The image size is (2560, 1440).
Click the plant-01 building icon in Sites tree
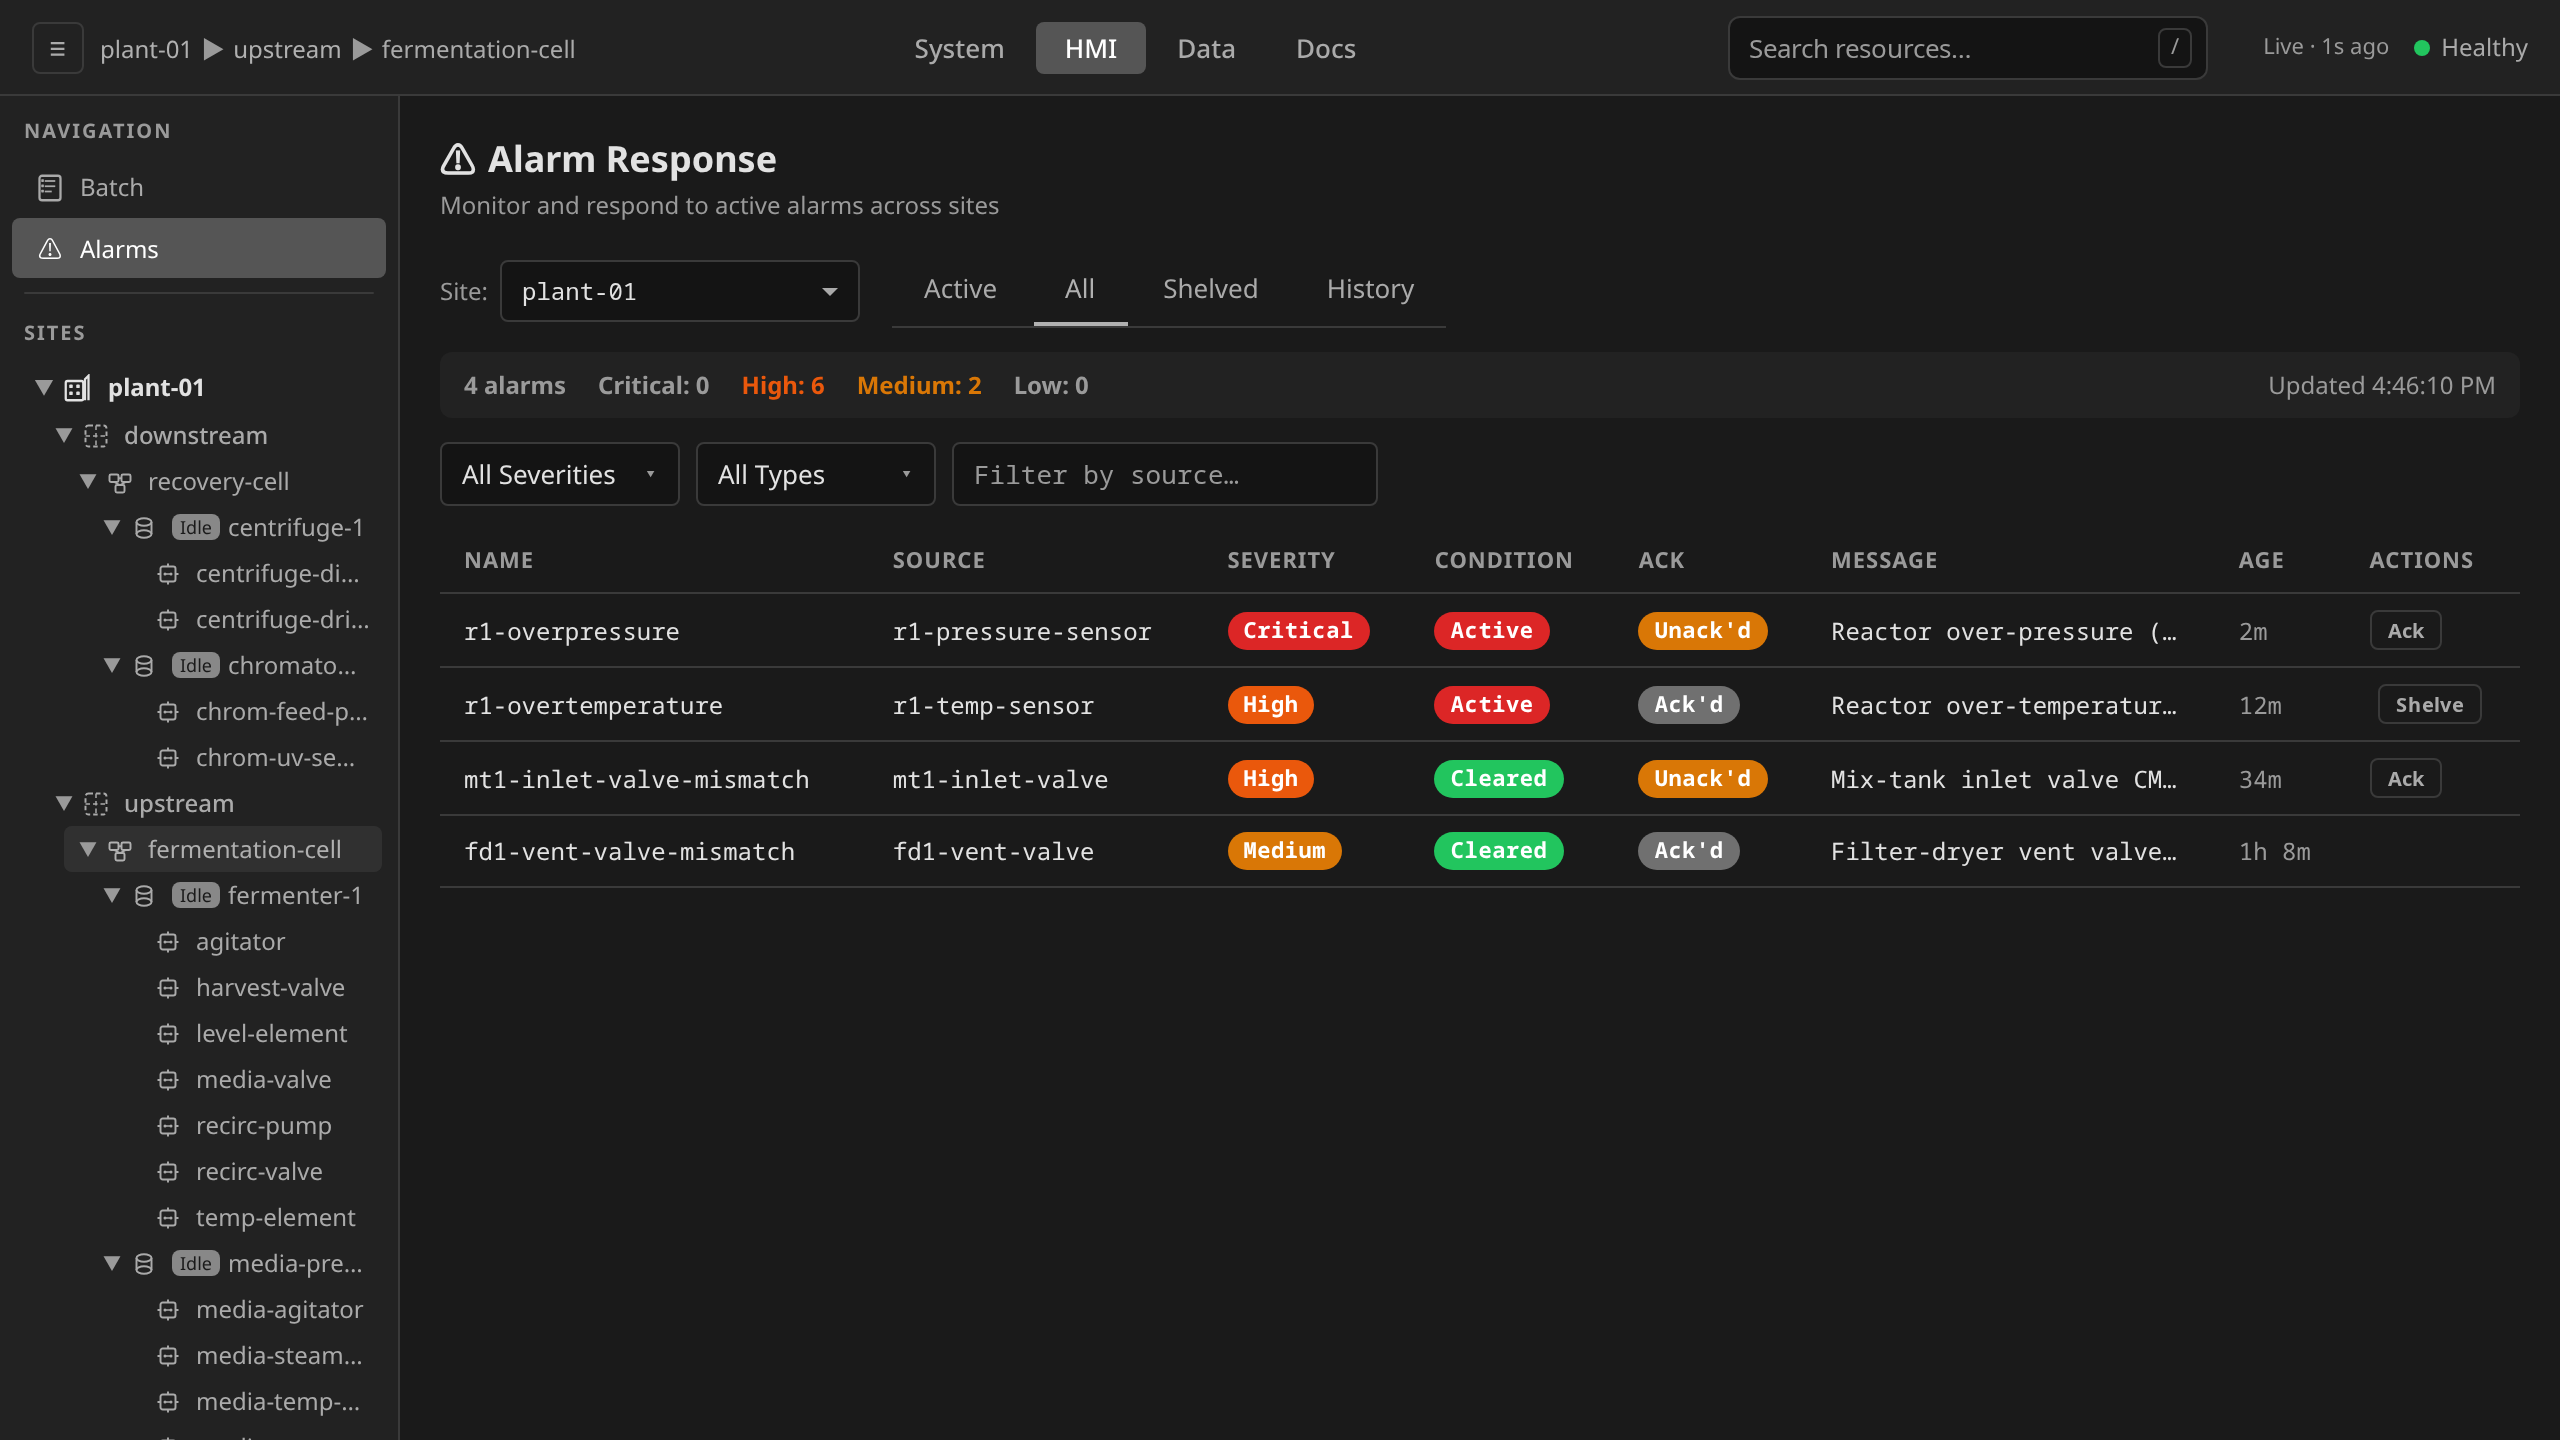pyautogui.click(x=78, y=388)
